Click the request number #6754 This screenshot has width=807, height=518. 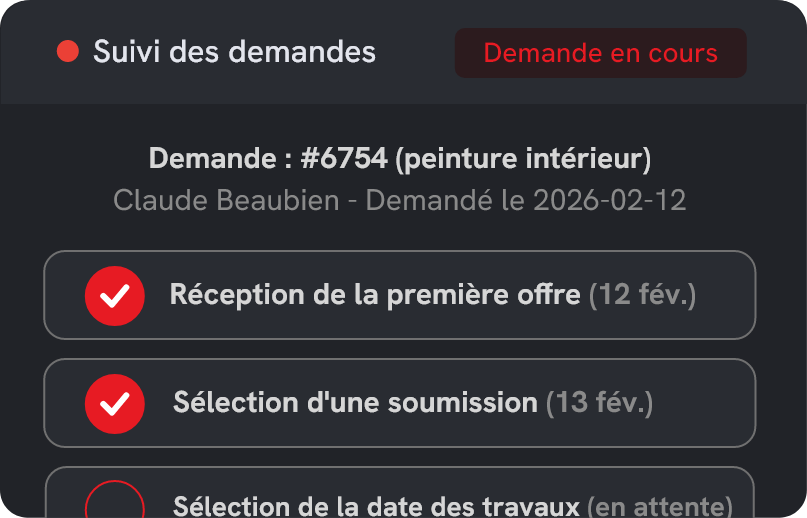343,158
